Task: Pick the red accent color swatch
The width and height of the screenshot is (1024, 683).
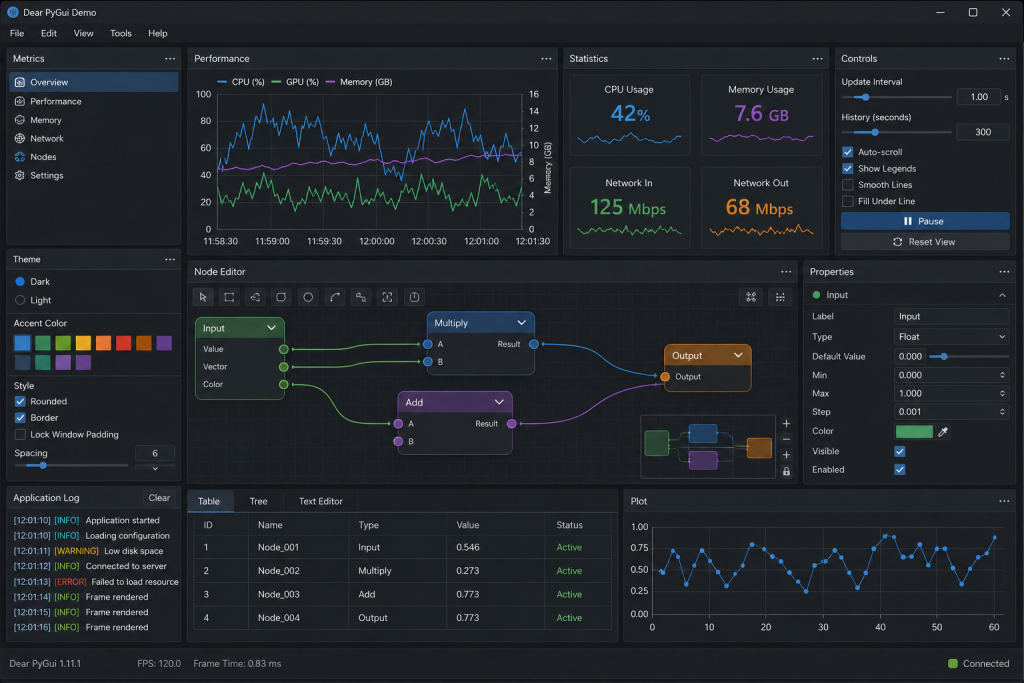Action: (123, 343)
